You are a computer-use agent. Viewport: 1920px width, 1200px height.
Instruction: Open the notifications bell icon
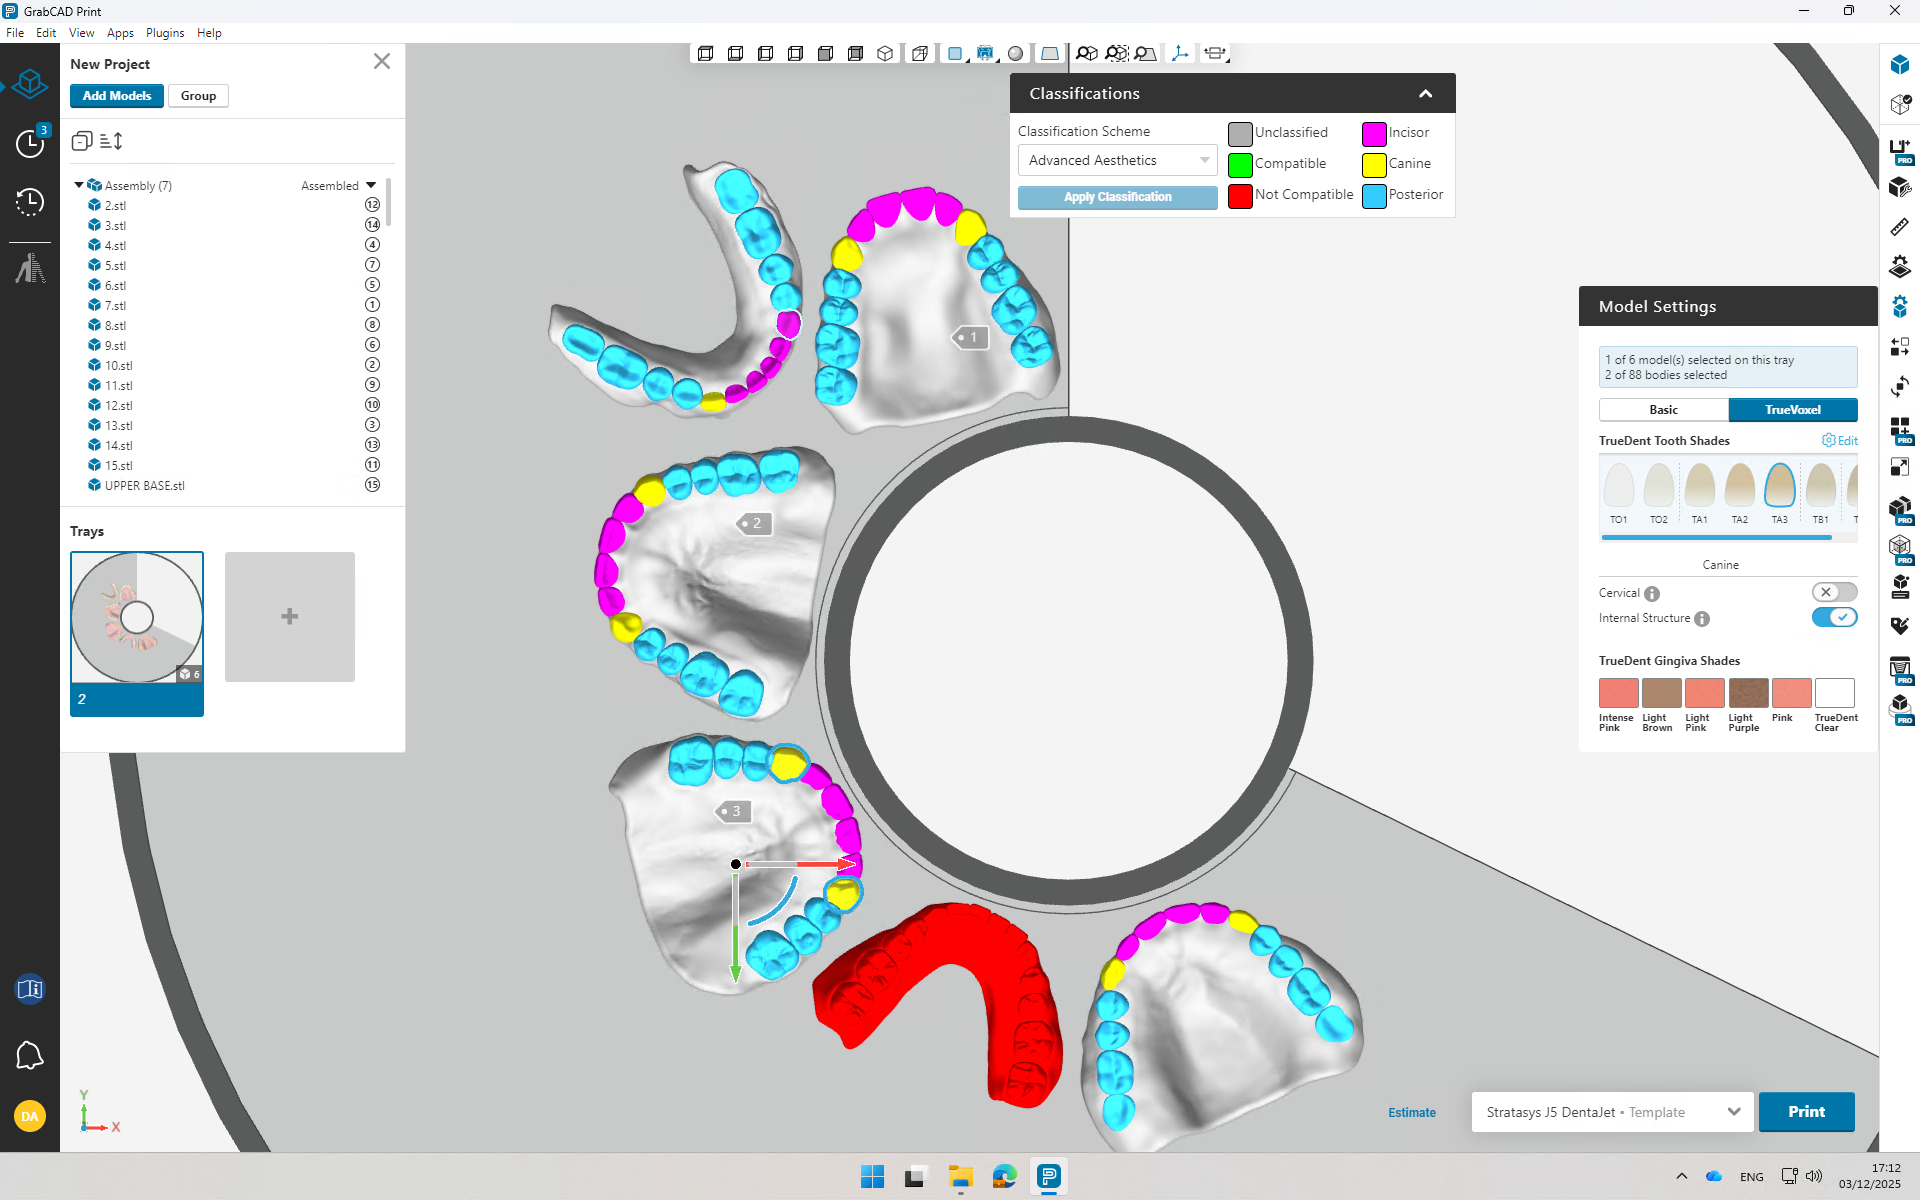point(30,1055)
